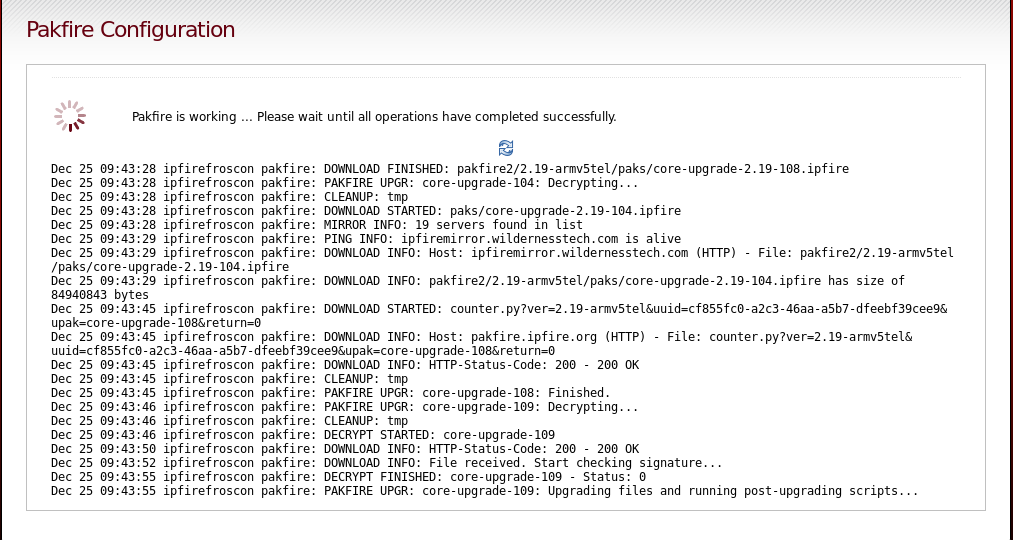Click log text '84940843 bytes'
This screenshot has width=1013, height=540.
click(99, 295)
